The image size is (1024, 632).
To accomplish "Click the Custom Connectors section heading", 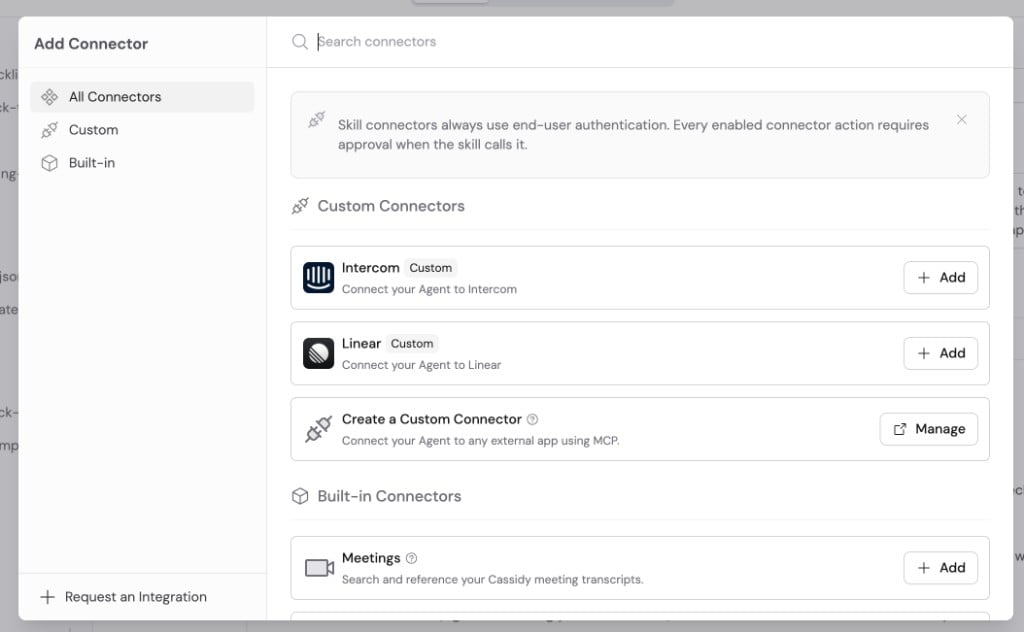I will click(391, 206).
